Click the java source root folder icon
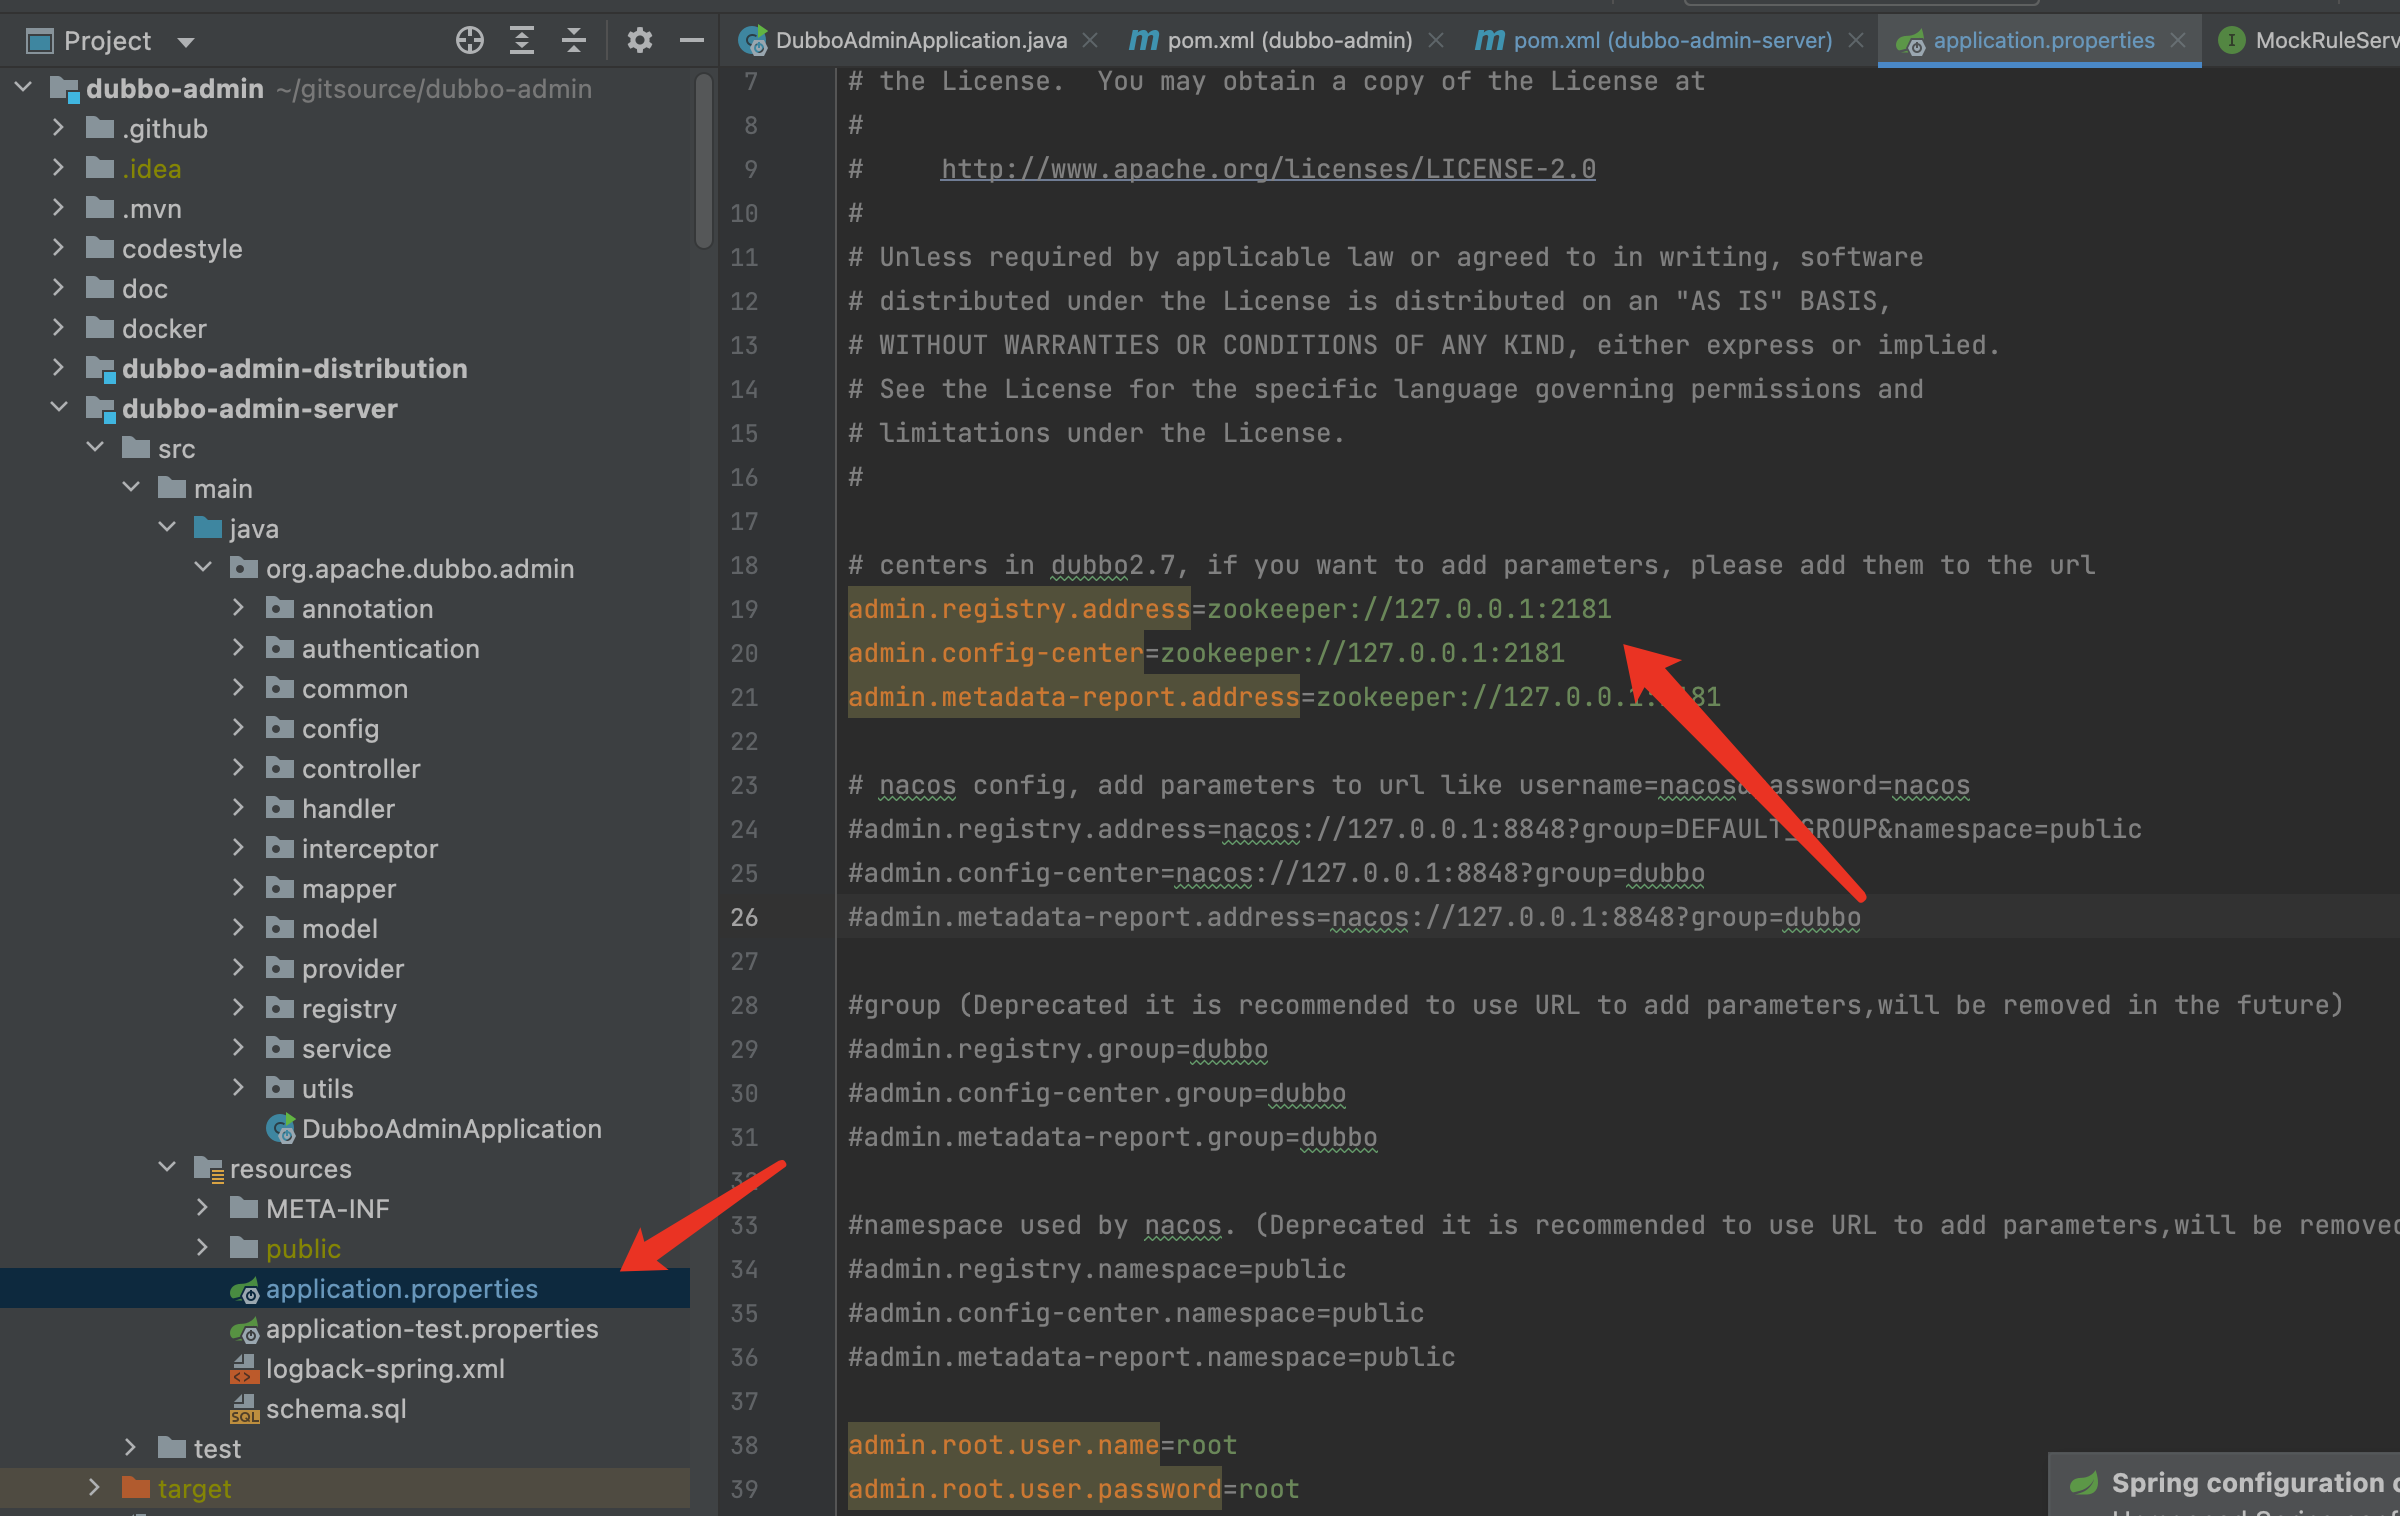 click(x=208, y=528)
